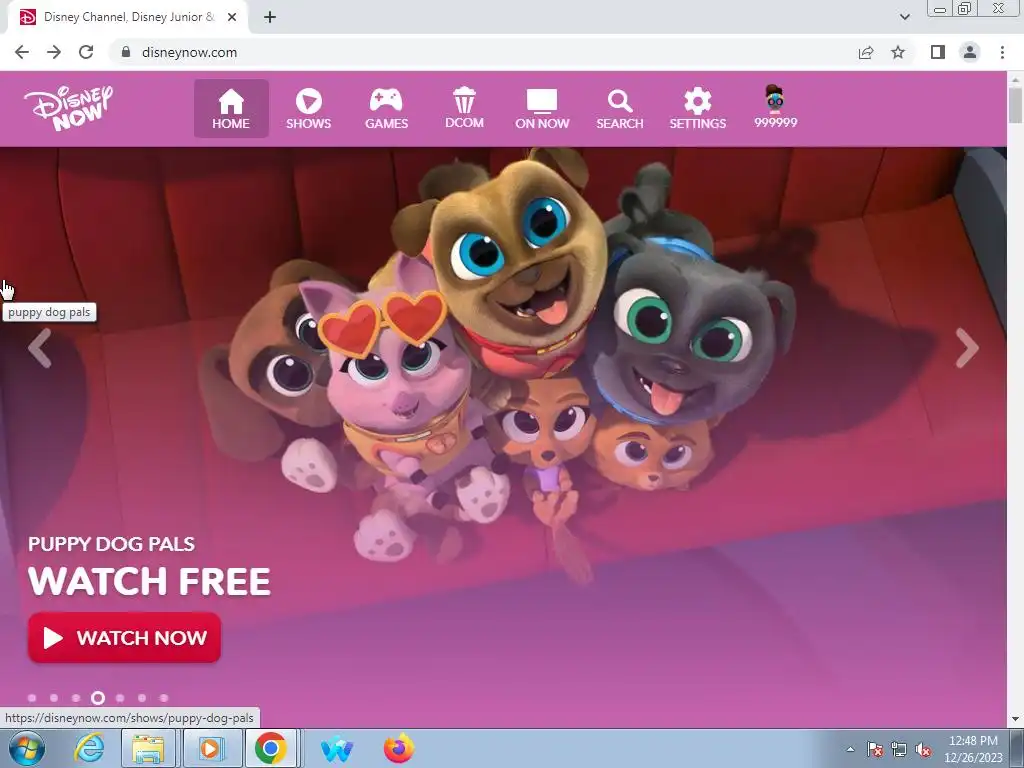Screen dimensions: 1024x768
Task: Open the DCOM popcorn section
Action: click(x=464, y=108)
